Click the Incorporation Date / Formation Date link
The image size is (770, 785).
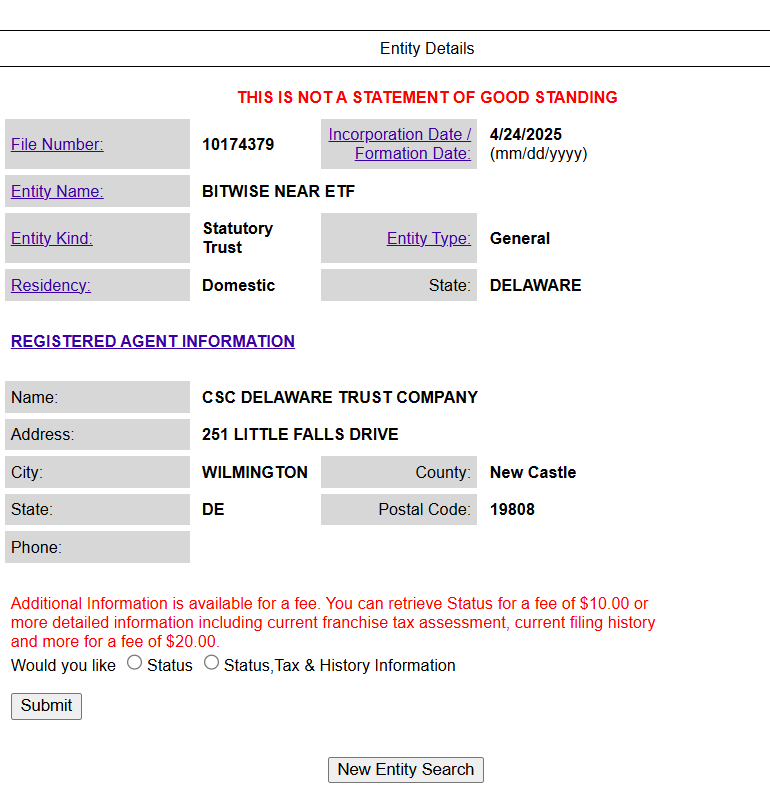(x=400, y=144)
